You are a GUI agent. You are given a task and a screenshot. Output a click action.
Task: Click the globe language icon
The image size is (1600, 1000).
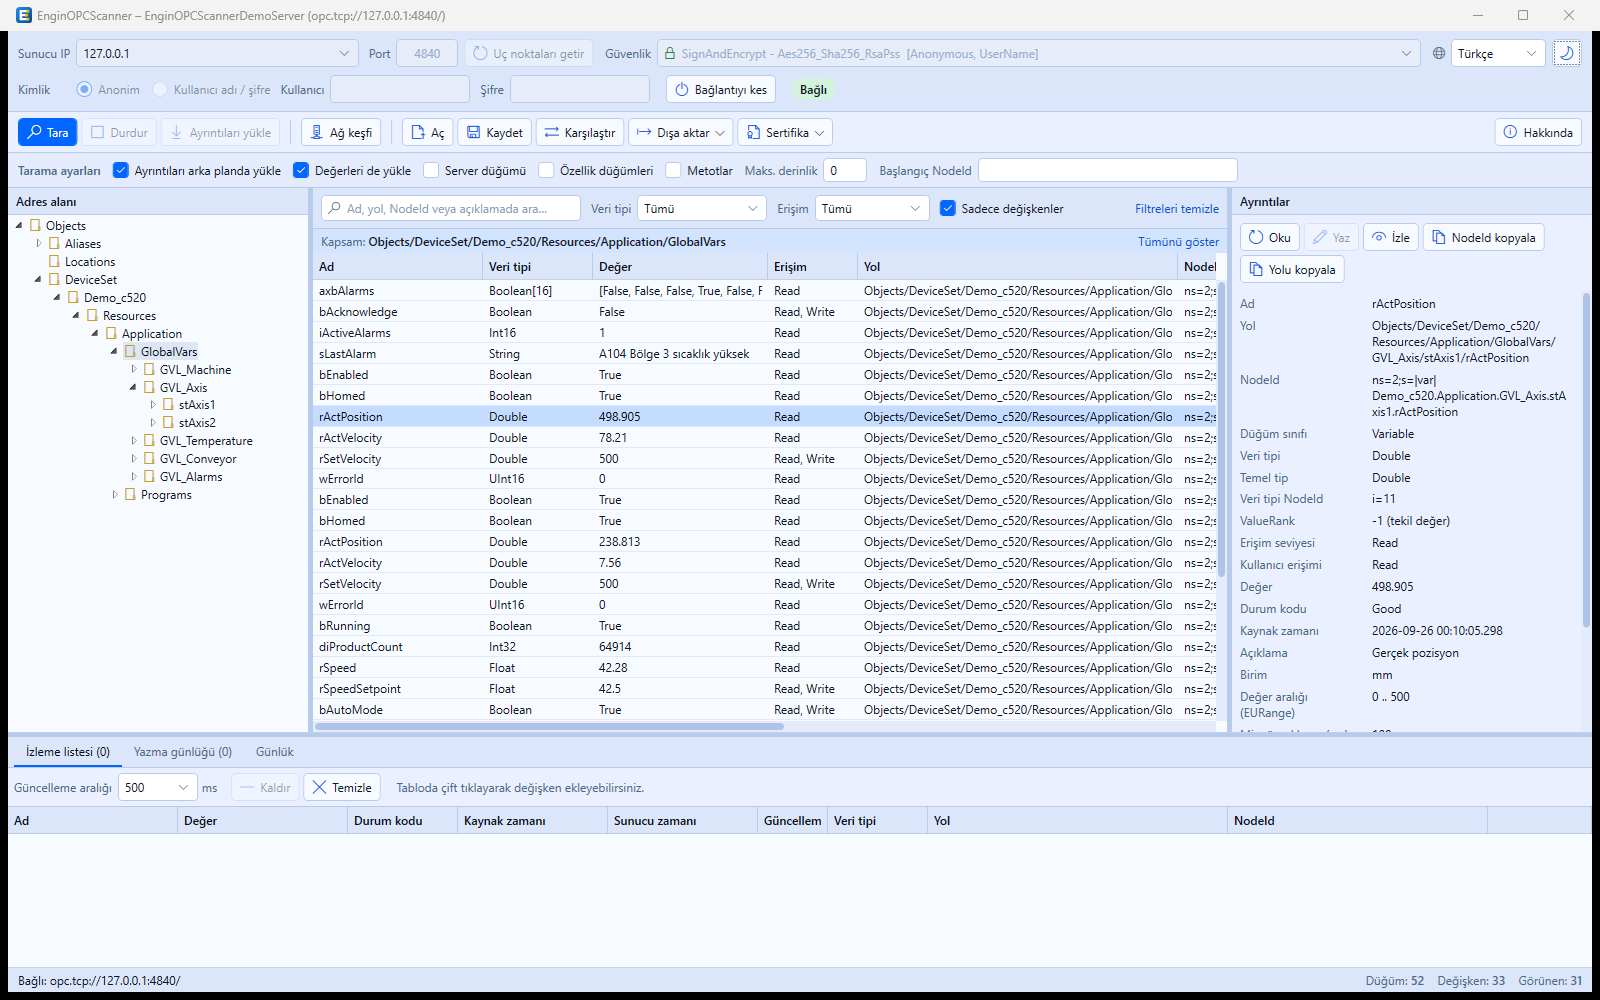[1439, 53]
